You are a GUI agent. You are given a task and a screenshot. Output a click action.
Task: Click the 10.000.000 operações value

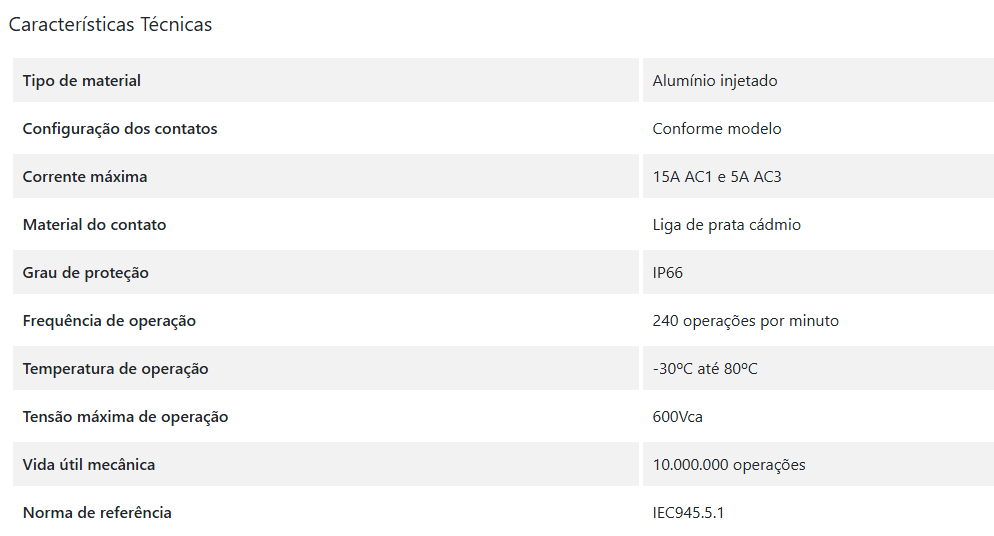[x=729, y=465]
